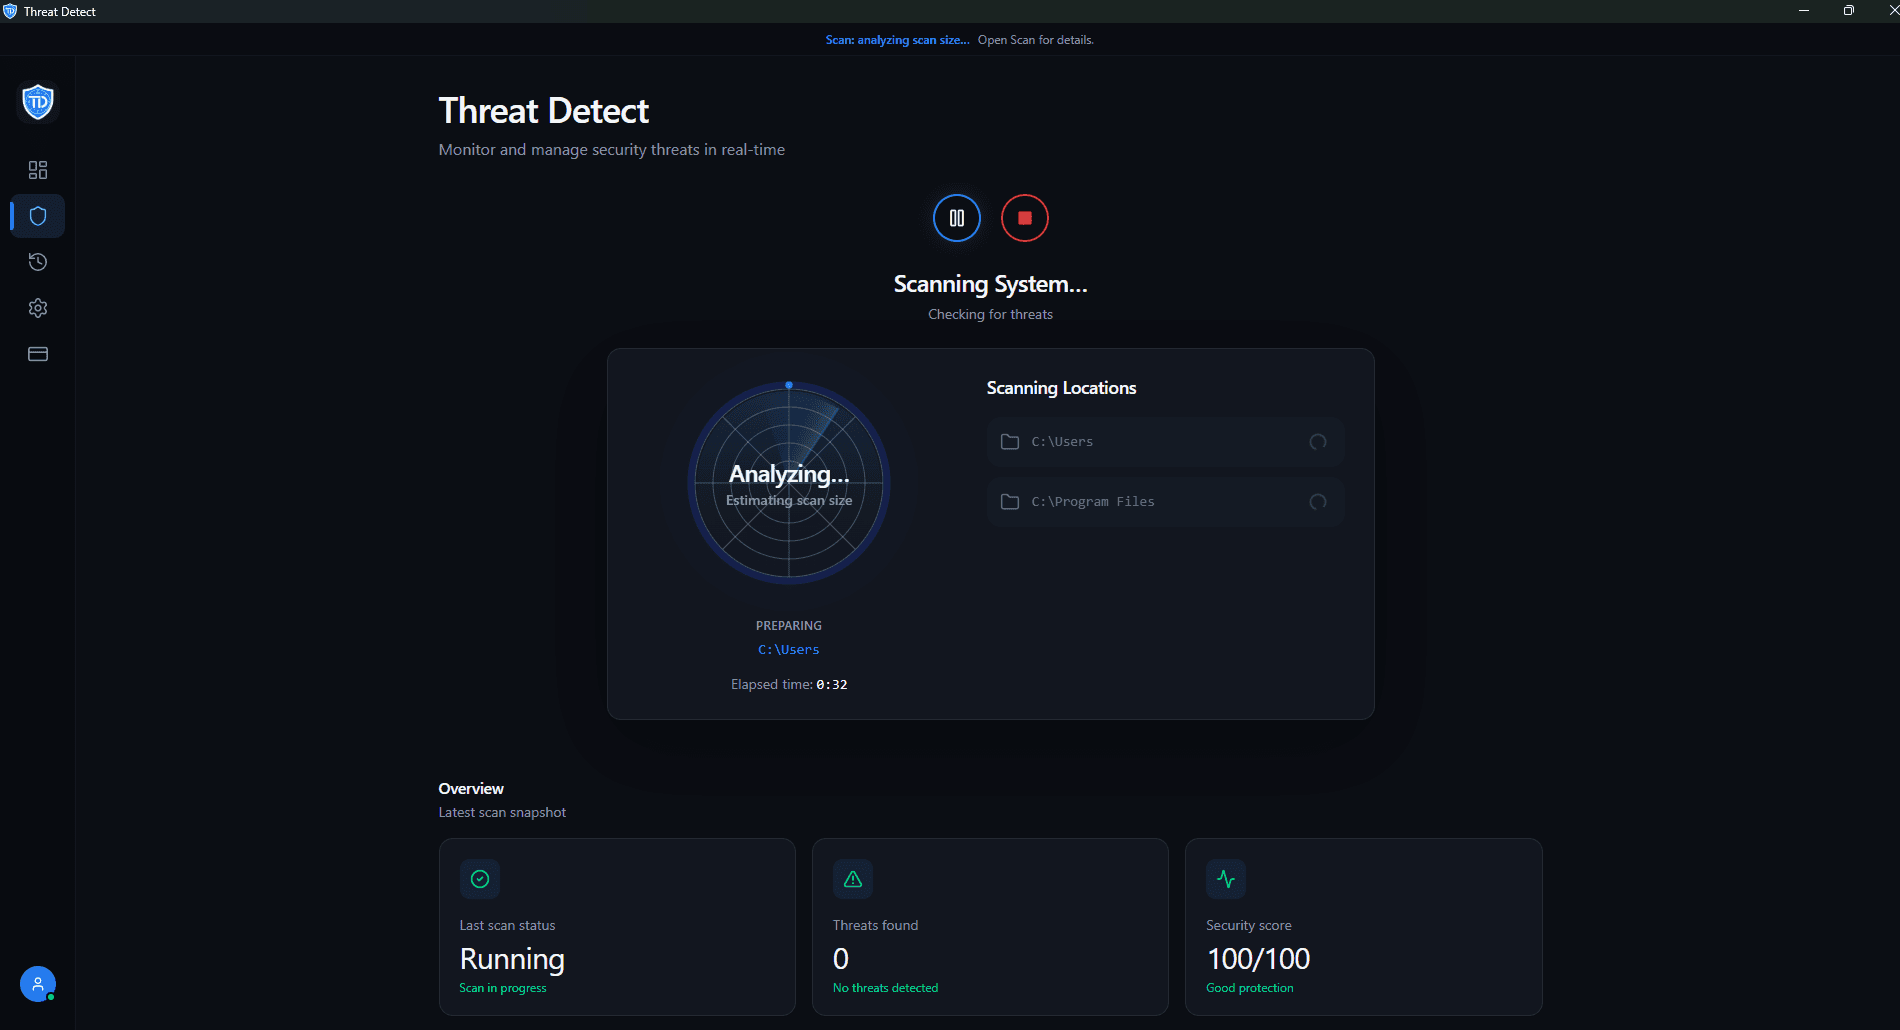This screenshot has width=1900, height=1030.
Task: Click the radar scan progress circle
Action: [789, 483]
